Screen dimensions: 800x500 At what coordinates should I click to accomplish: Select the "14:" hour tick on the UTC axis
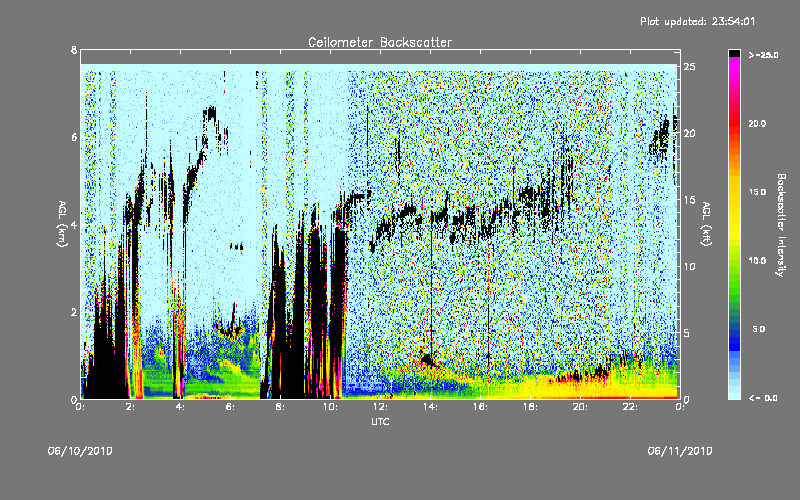430,407
